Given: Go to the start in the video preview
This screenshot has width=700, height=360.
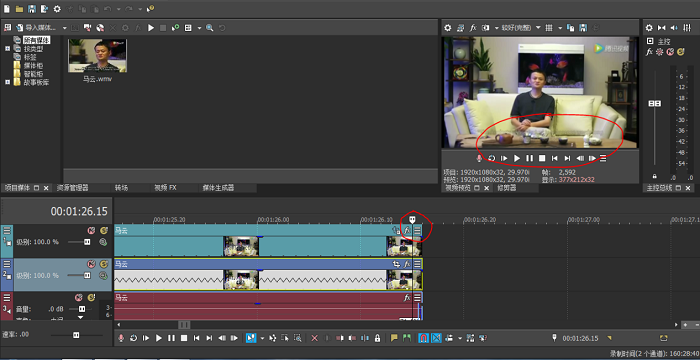Looking at the screenshot, I should [554, 158].
